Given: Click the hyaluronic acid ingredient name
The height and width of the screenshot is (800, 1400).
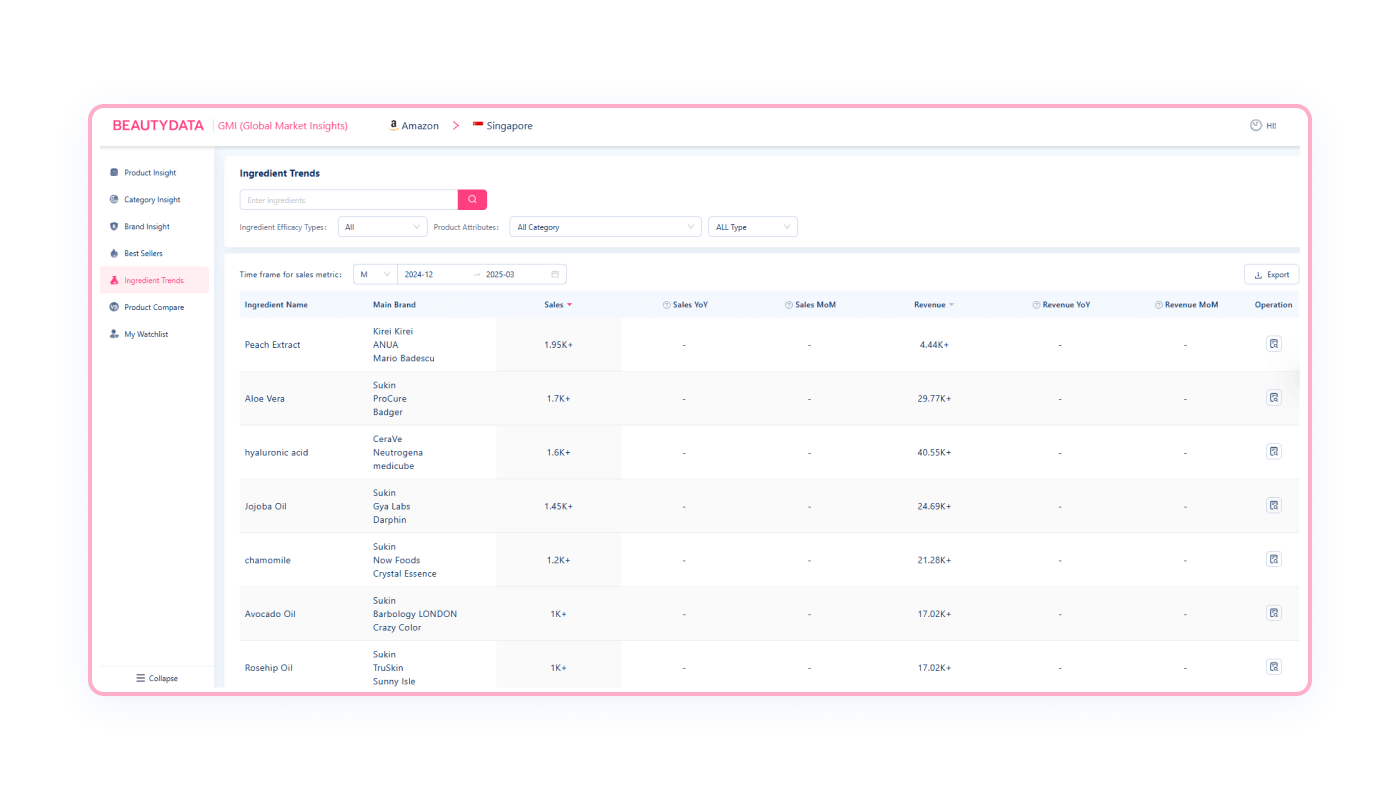Looking at the screenshot, I should pos(277,453).
